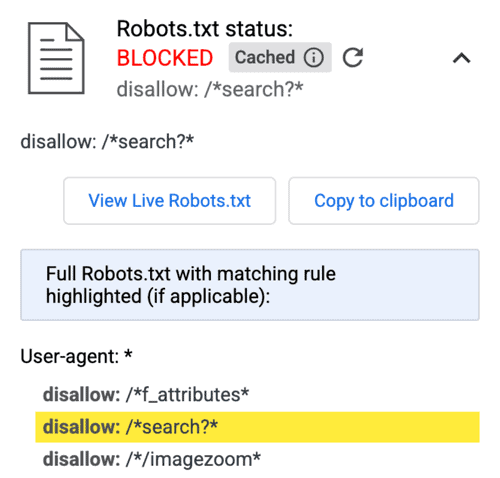Click gray disallow rule under BLOCKED status
Screen dimensions: 500x478
click(x=210, y=89)
